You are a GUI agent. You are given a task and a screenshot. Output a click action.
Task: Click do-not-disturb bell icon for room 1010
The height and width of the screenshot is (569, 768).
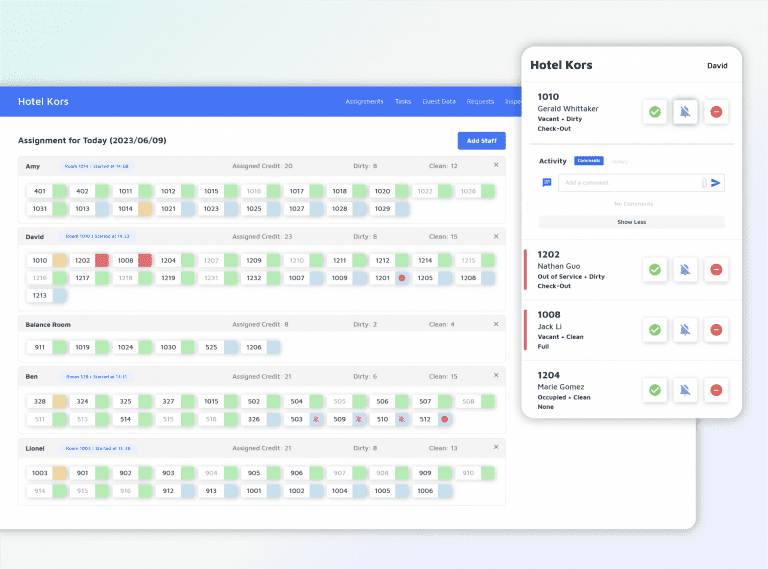[x=685, y=111]
